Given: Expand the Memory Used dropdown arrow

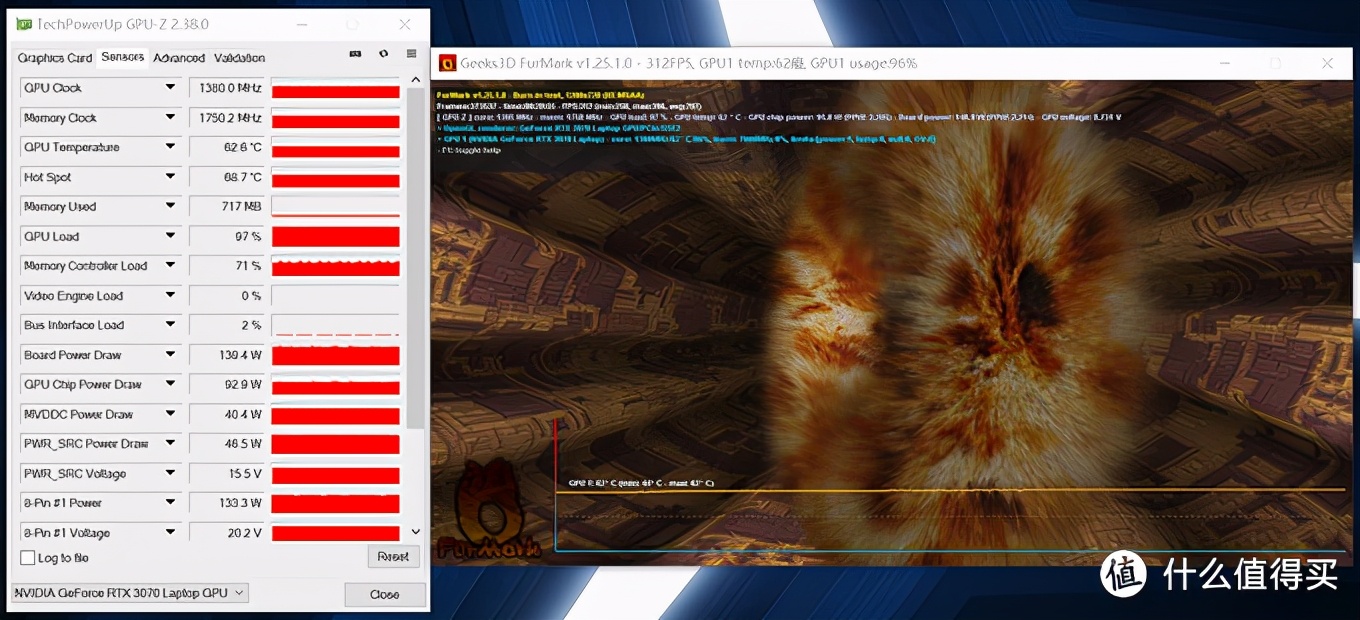Looking at the screenshot, I should [170, 207].
